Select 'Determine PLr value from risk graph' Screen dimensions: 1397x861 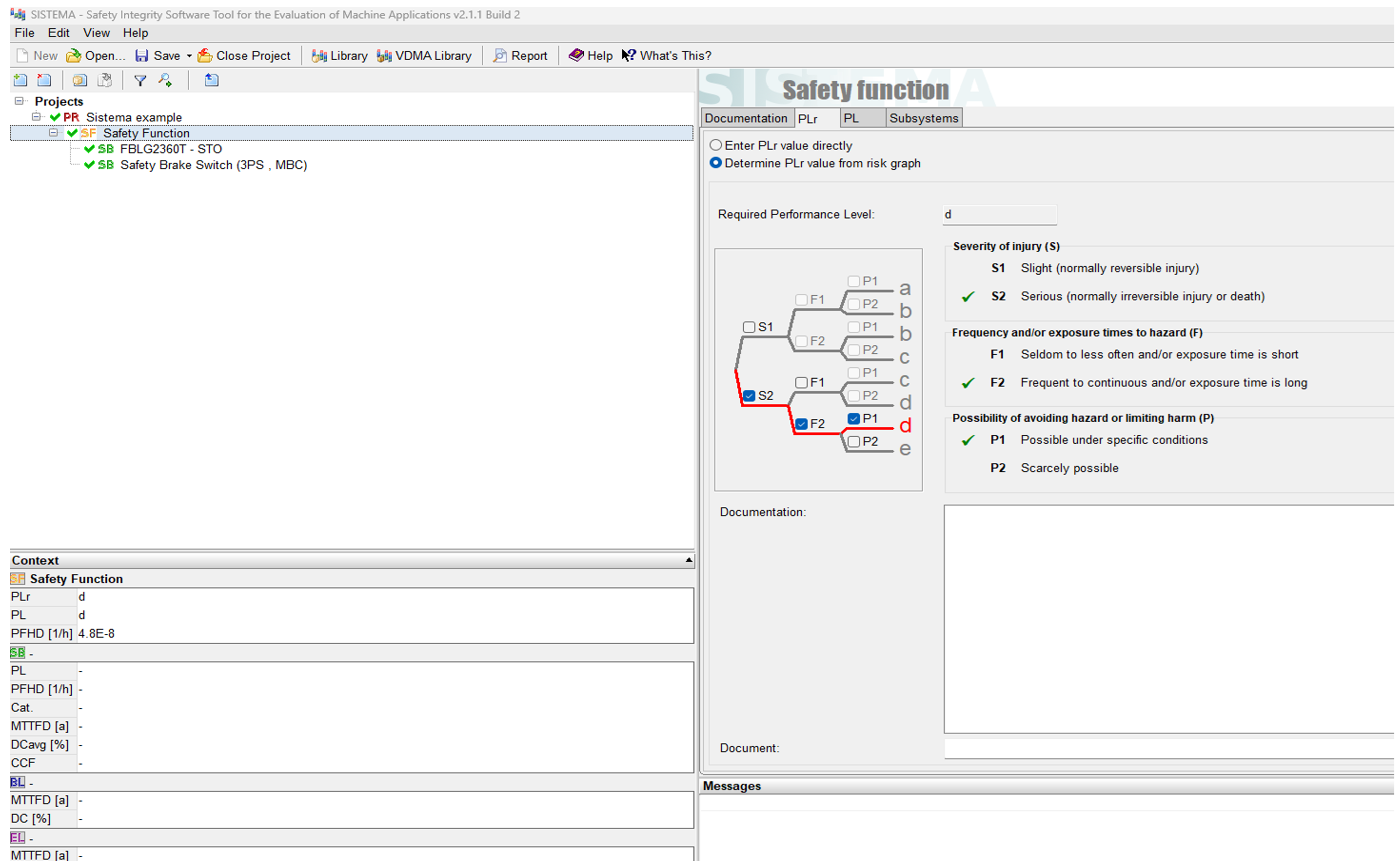[x=716, y=163]
